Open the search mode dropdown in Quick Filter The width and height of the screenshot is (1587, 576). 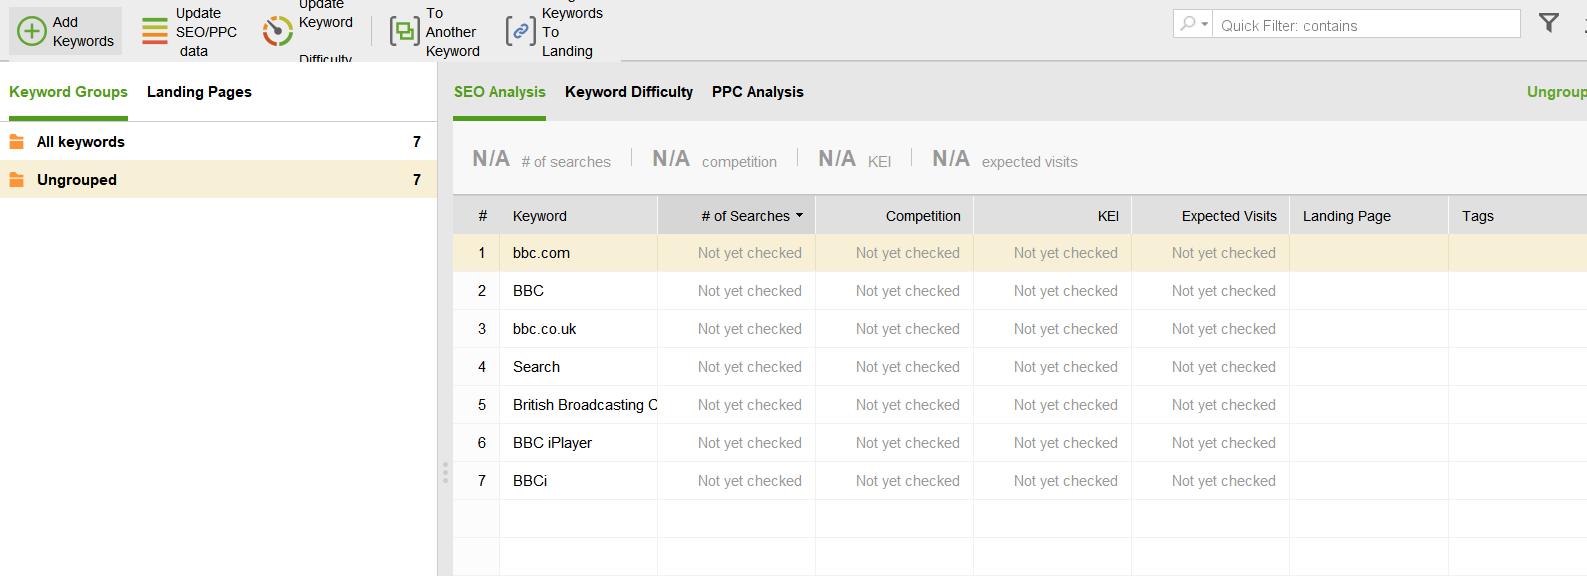click(x=1193, y=24)
